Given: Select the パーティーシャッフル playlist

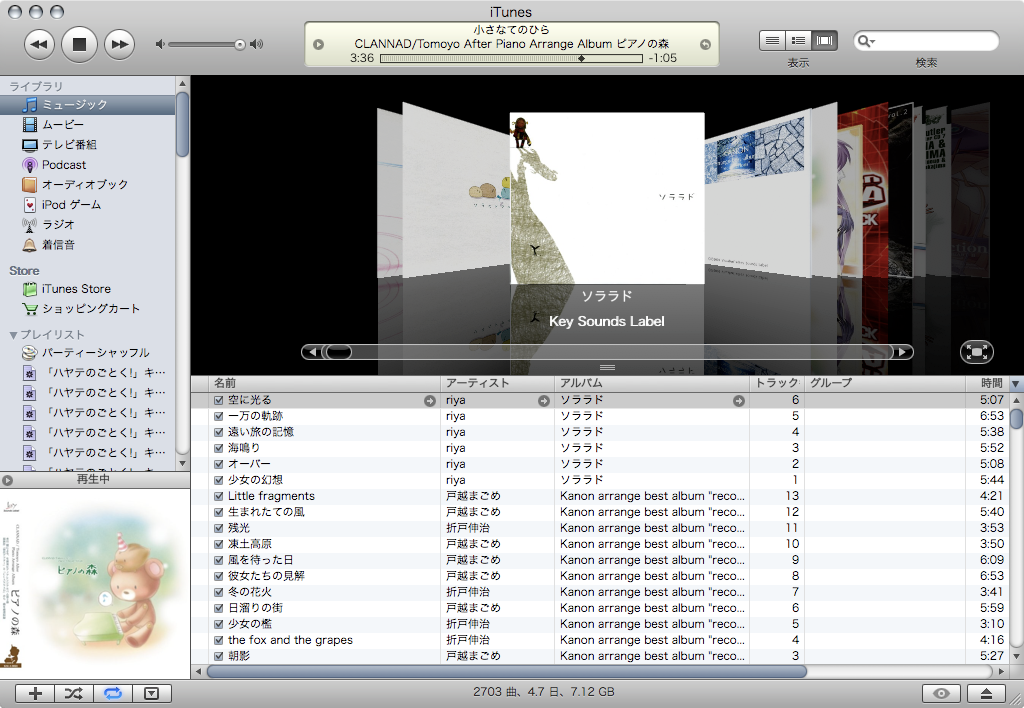Looking at the screenshot, I should (88, 353).
